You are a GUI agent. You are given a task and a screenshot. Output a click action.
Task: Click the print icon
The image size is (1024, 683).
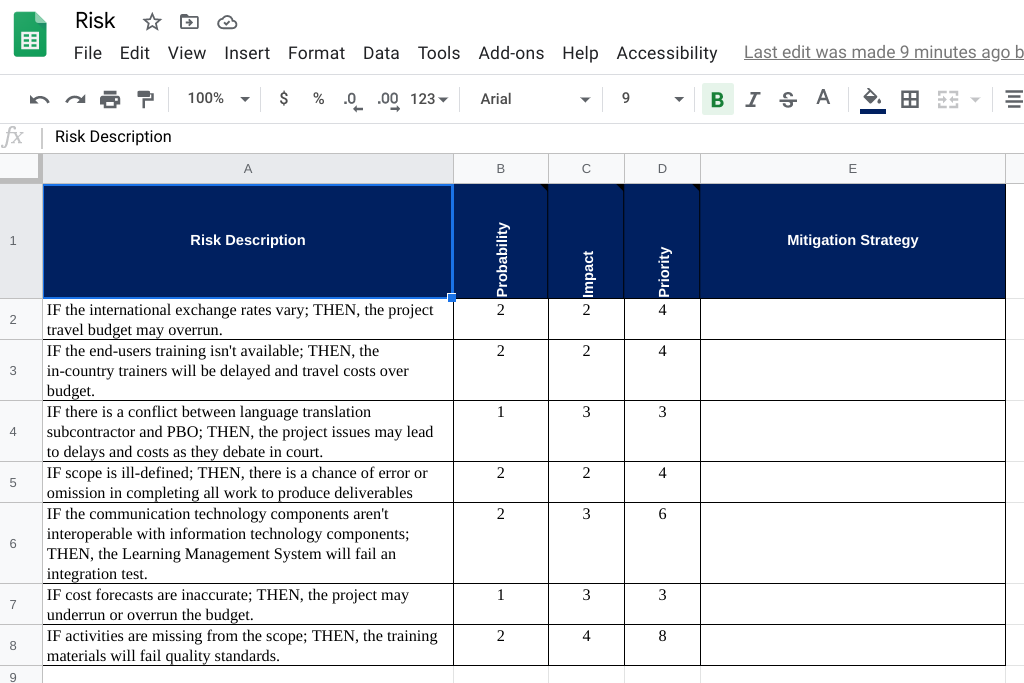110,99
